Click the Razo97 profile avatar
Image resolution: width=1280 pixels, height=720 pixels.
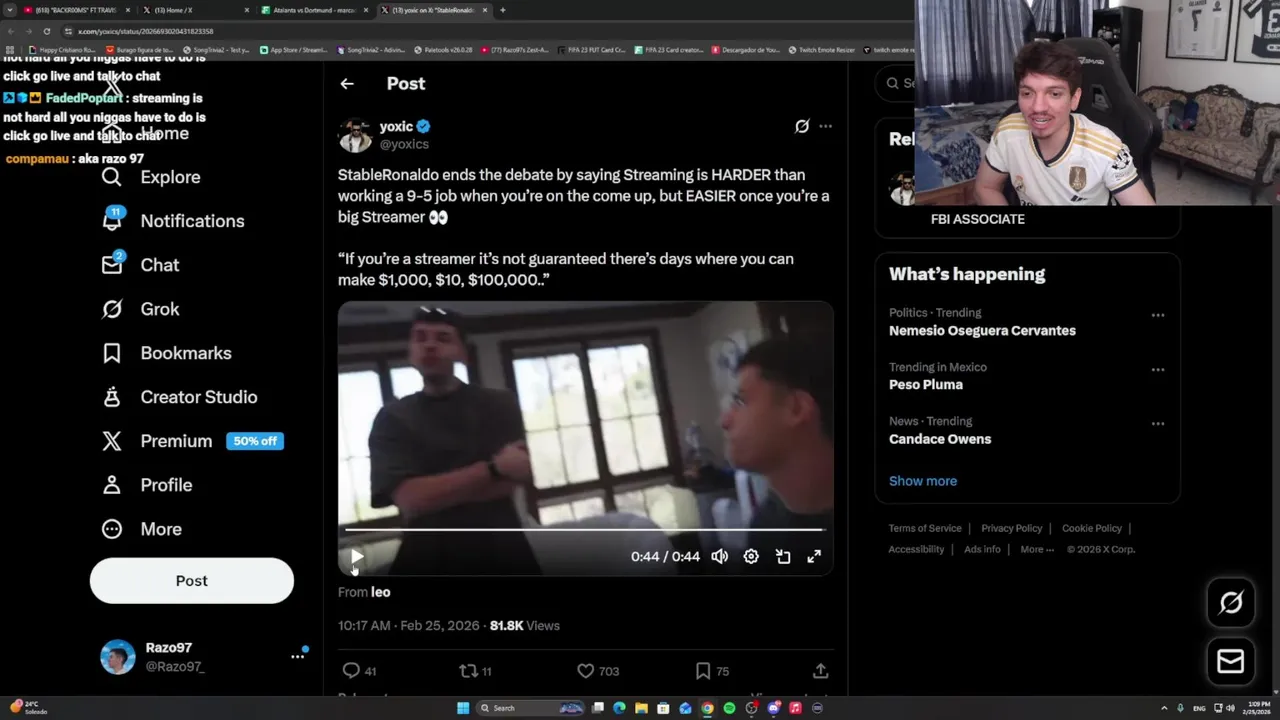pyautogui.click(x=117, y=657)
